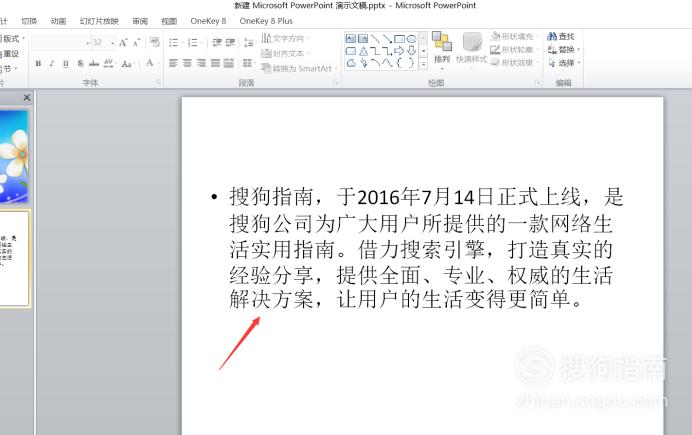The width and height of the screenshot is (692, 435).
Task: Expand the Line Spacing options
Action: tap(249, 42)
